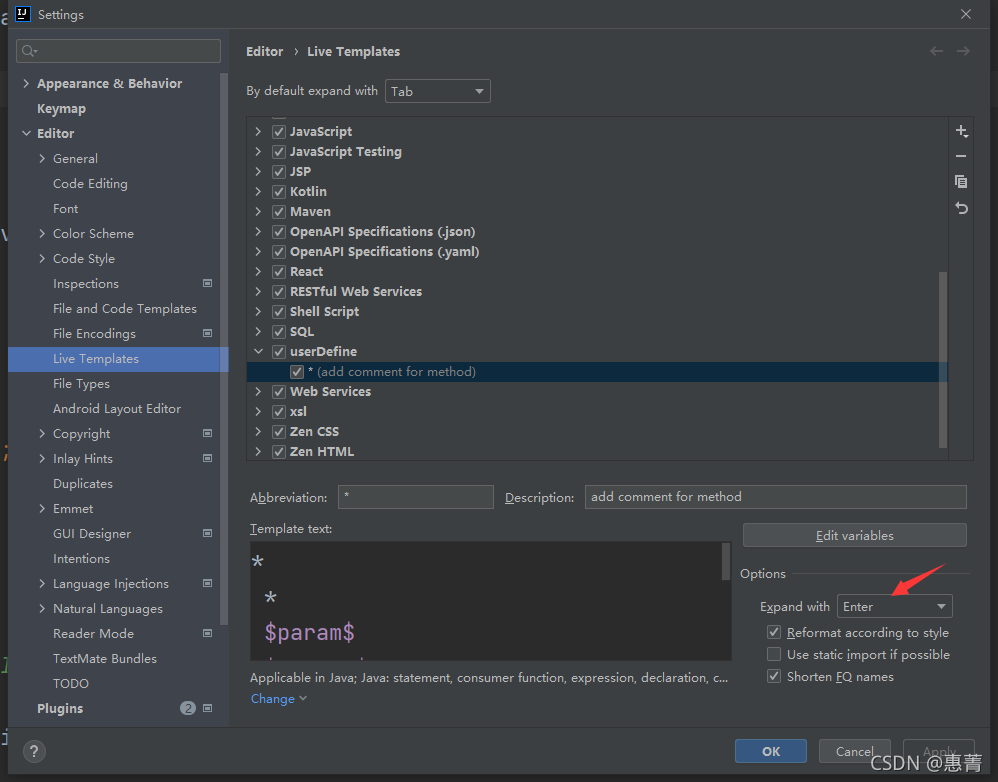
Task: Open the help question mark button
Action: (34, 751)
